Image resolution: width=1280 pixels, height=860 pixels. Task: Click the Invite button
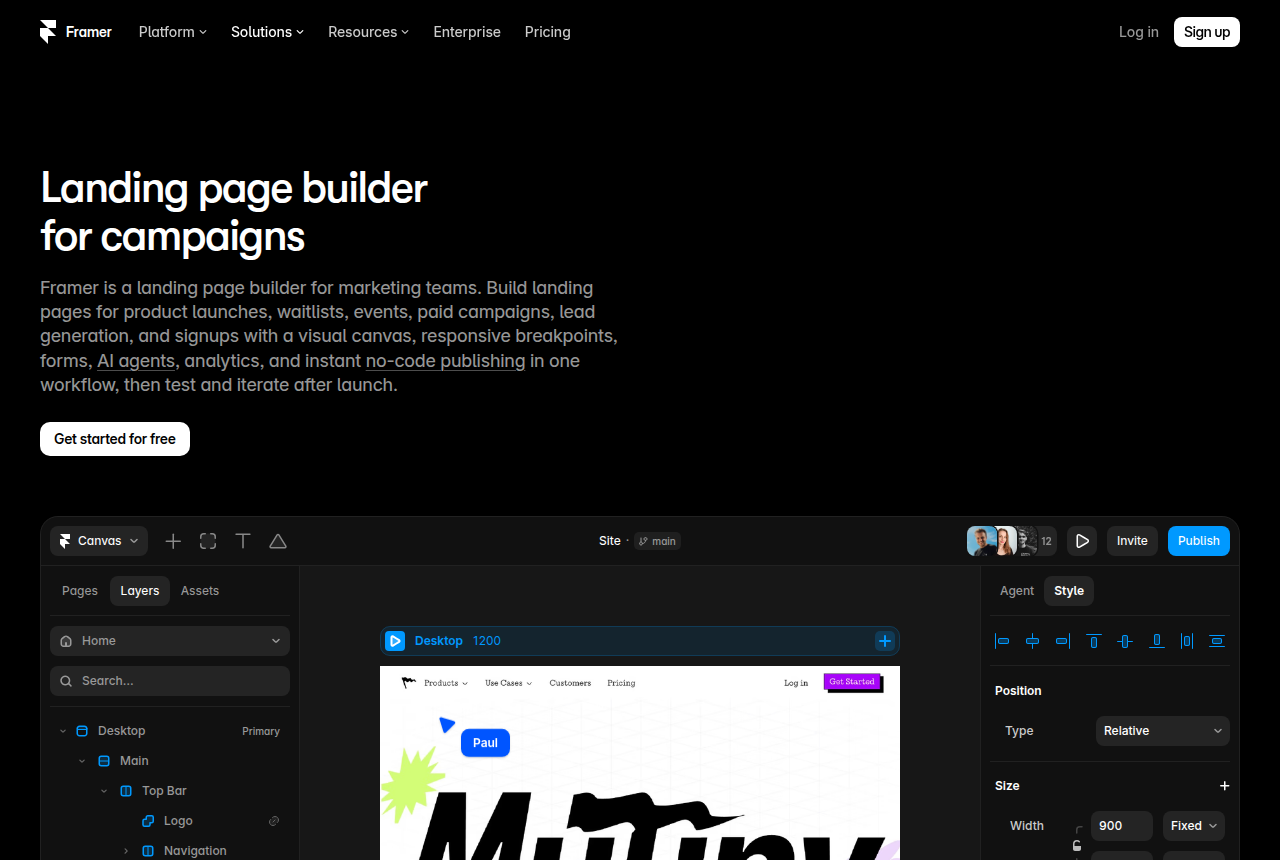(x=1132, y=541)
